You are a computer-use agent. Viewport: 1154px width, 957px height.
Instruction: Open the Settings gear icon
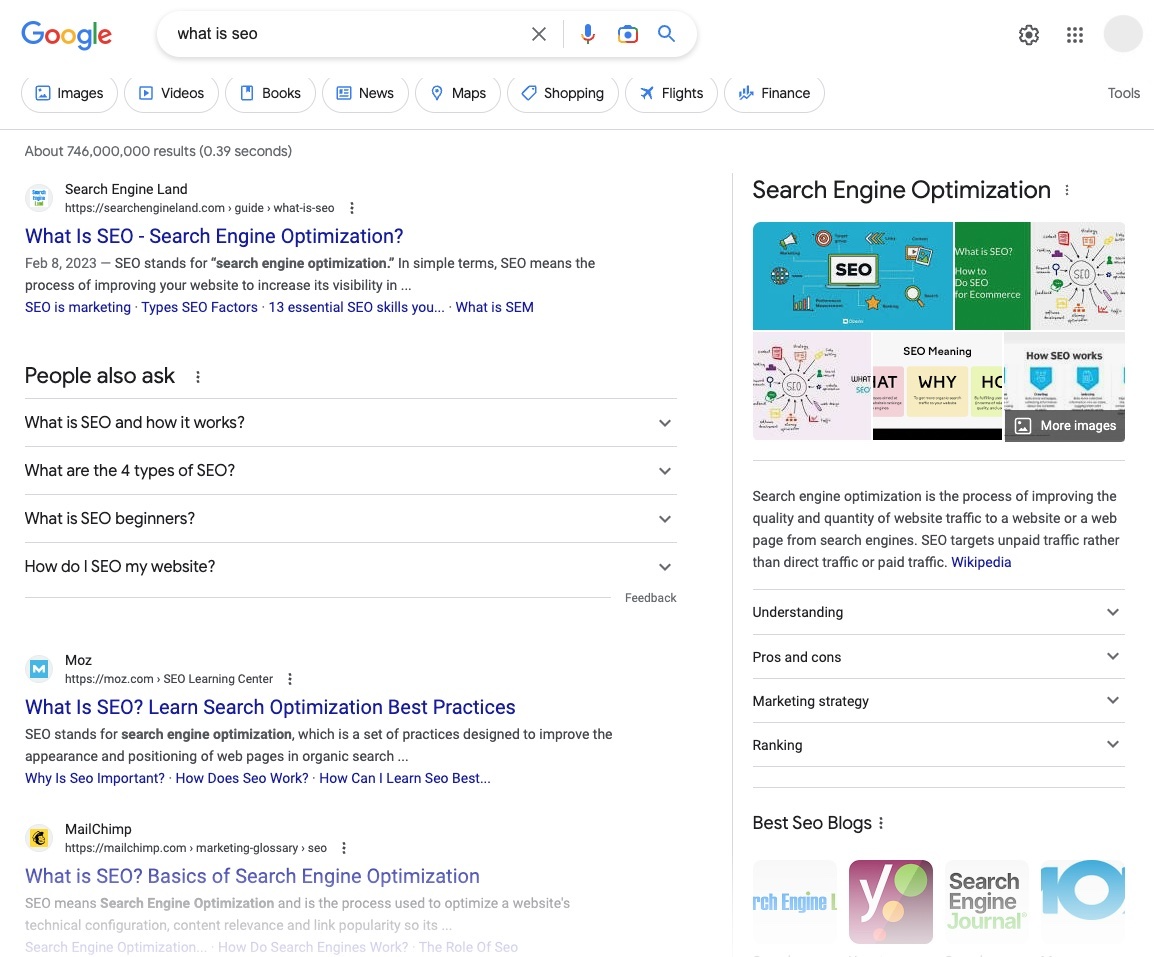tap(1028, 35)
